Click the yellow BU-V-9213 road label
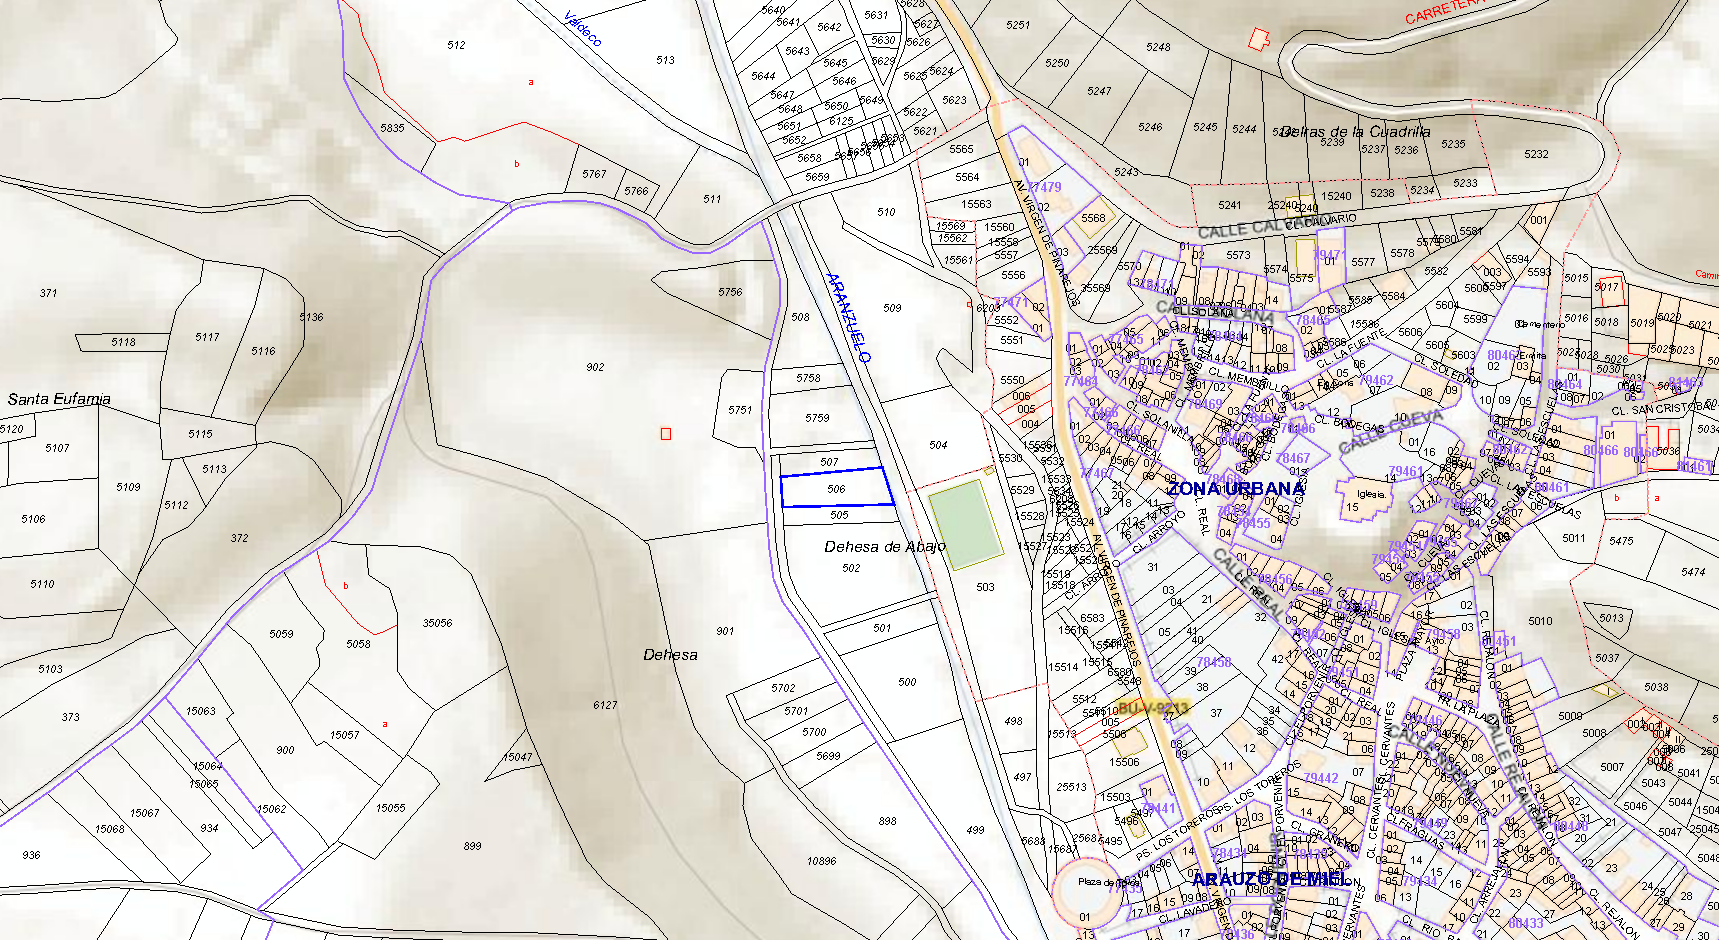The width and height of the screenshot is (1719, 940). pyautogui.click(x=1152, y=708)
